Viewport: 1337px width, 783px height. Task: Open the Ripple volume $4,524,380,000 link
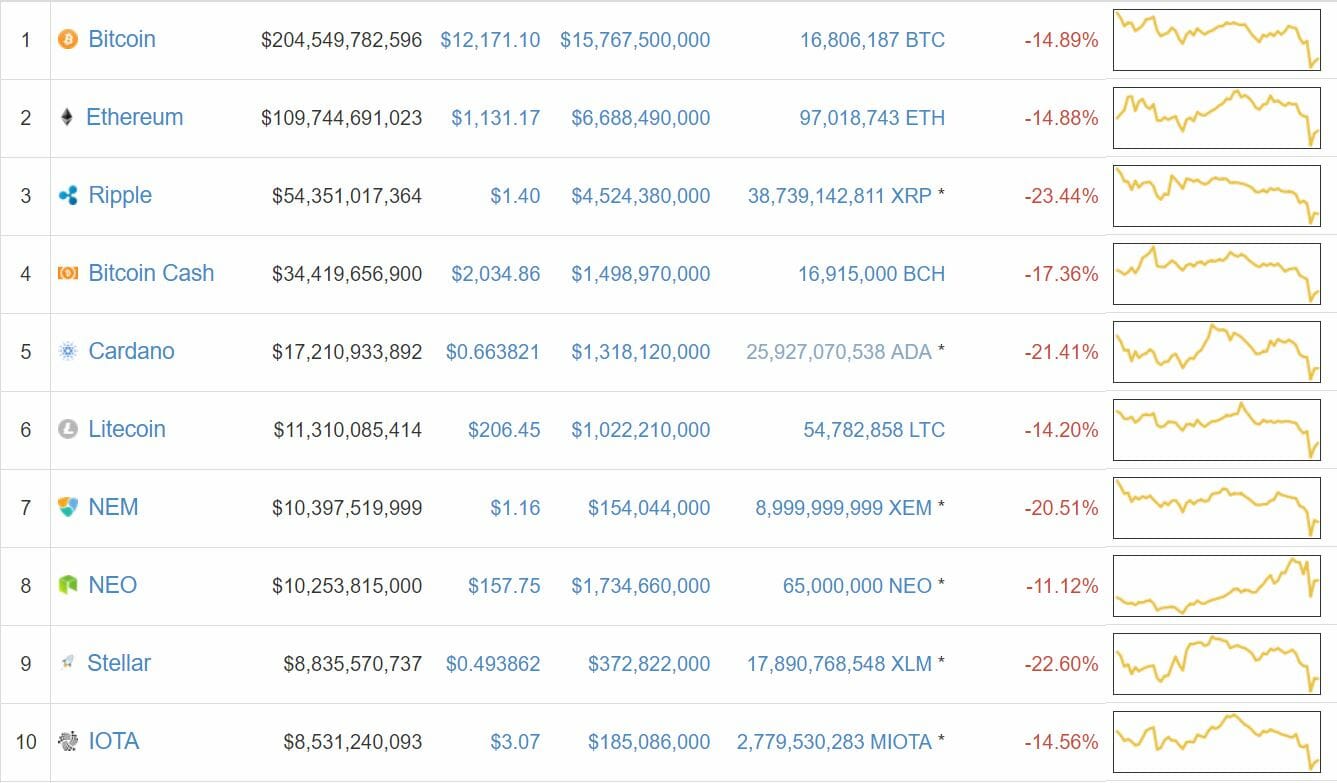click(641, 196)
